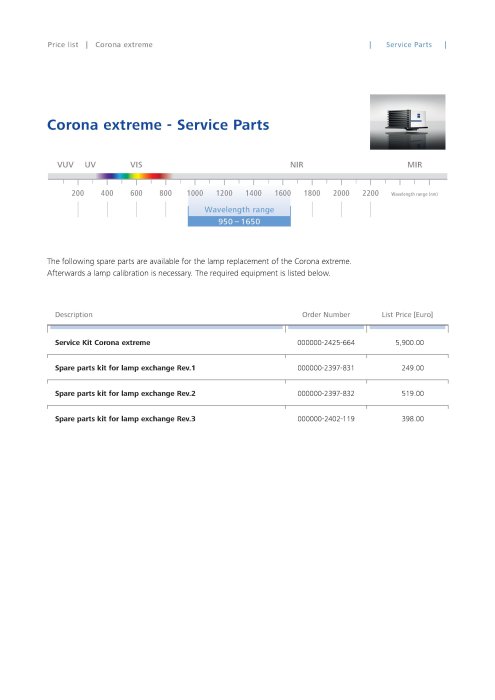The height and width of the screenshot is (700, 495).
Task: Click order number 000000-2397-831
Action: [326, 368]
